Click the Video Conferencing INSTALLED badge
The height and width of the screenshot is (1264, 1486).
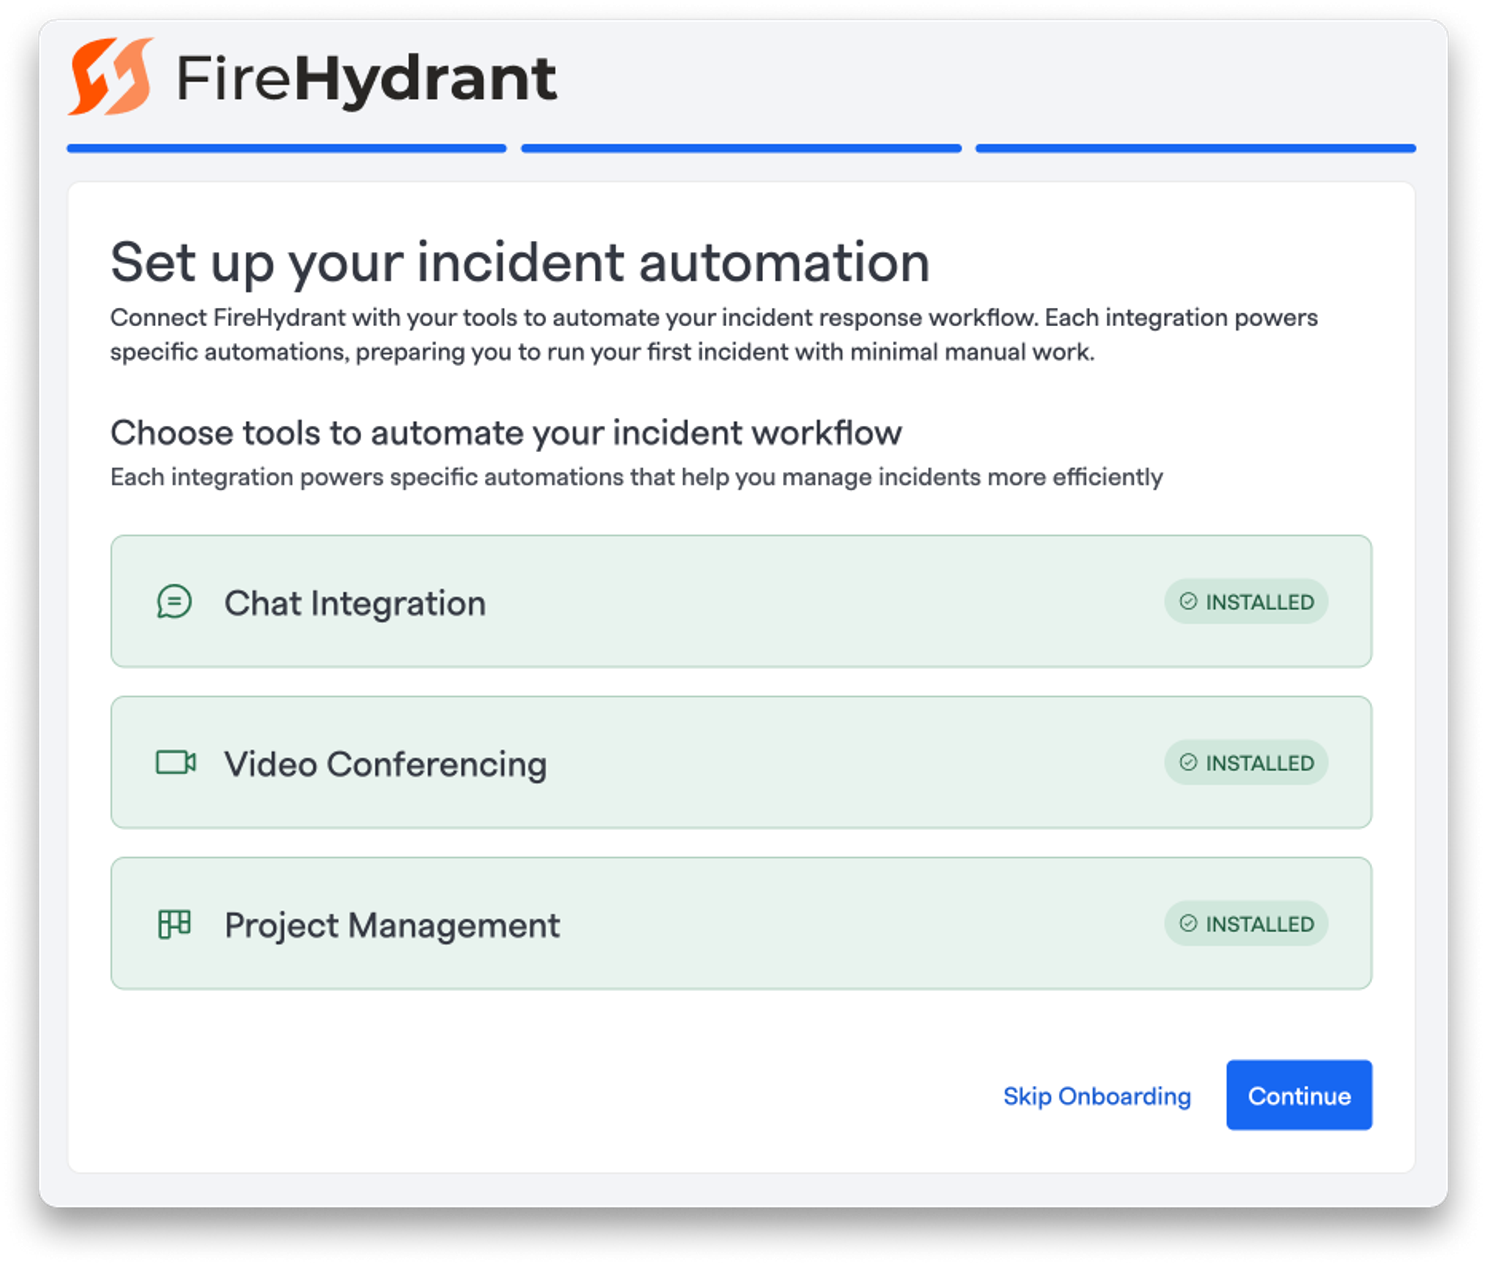pos(1246,762)
